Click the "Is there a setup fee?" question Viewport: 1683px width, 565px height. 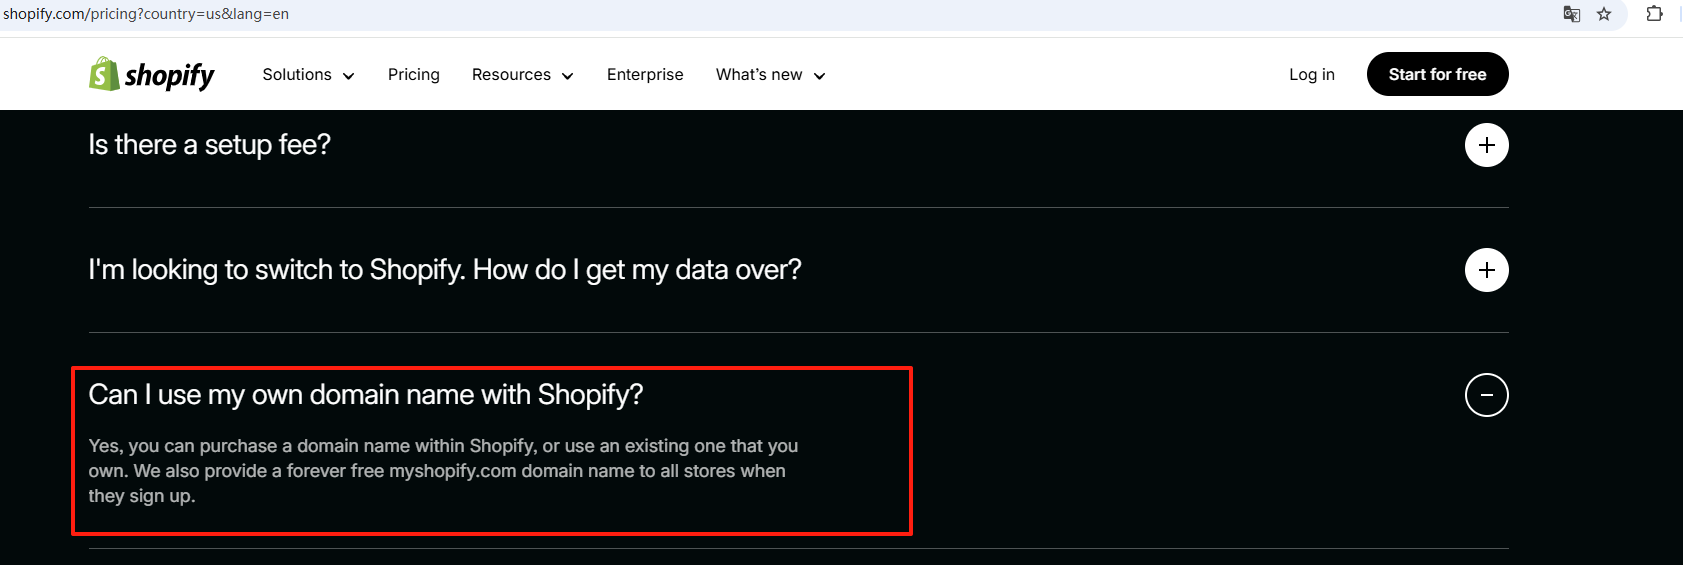(209, 145)
